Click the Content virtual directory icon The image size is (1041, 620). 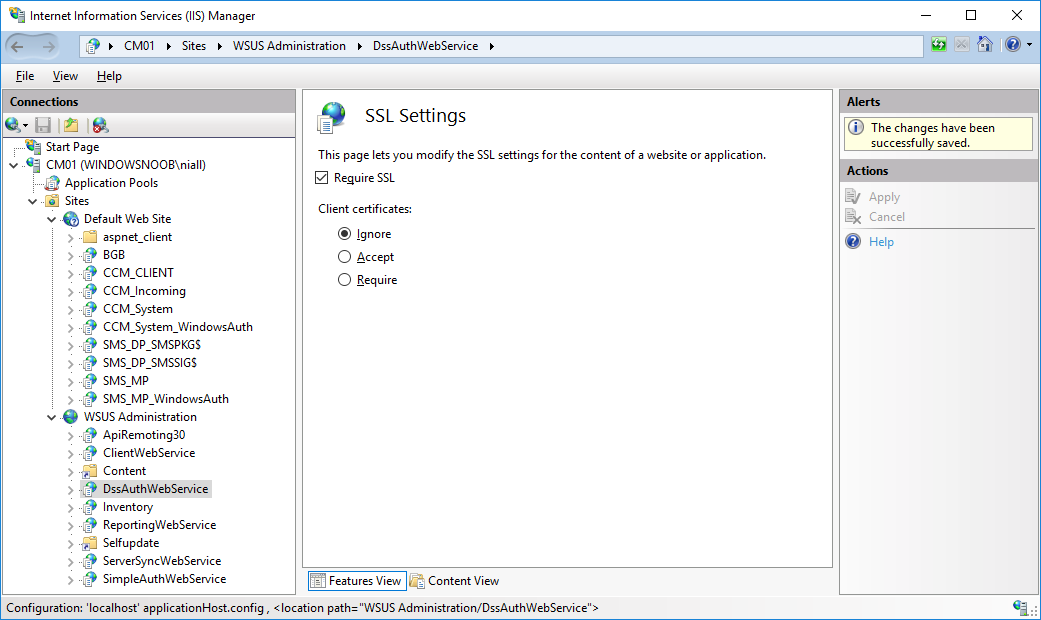(x=90, y=471)
